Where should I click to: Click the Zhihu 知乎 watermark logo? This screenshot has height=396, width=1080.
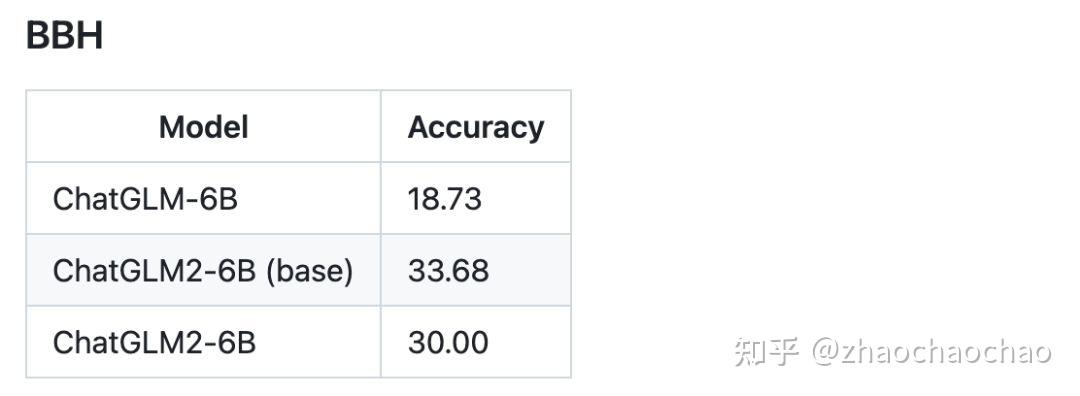point(766,351)
